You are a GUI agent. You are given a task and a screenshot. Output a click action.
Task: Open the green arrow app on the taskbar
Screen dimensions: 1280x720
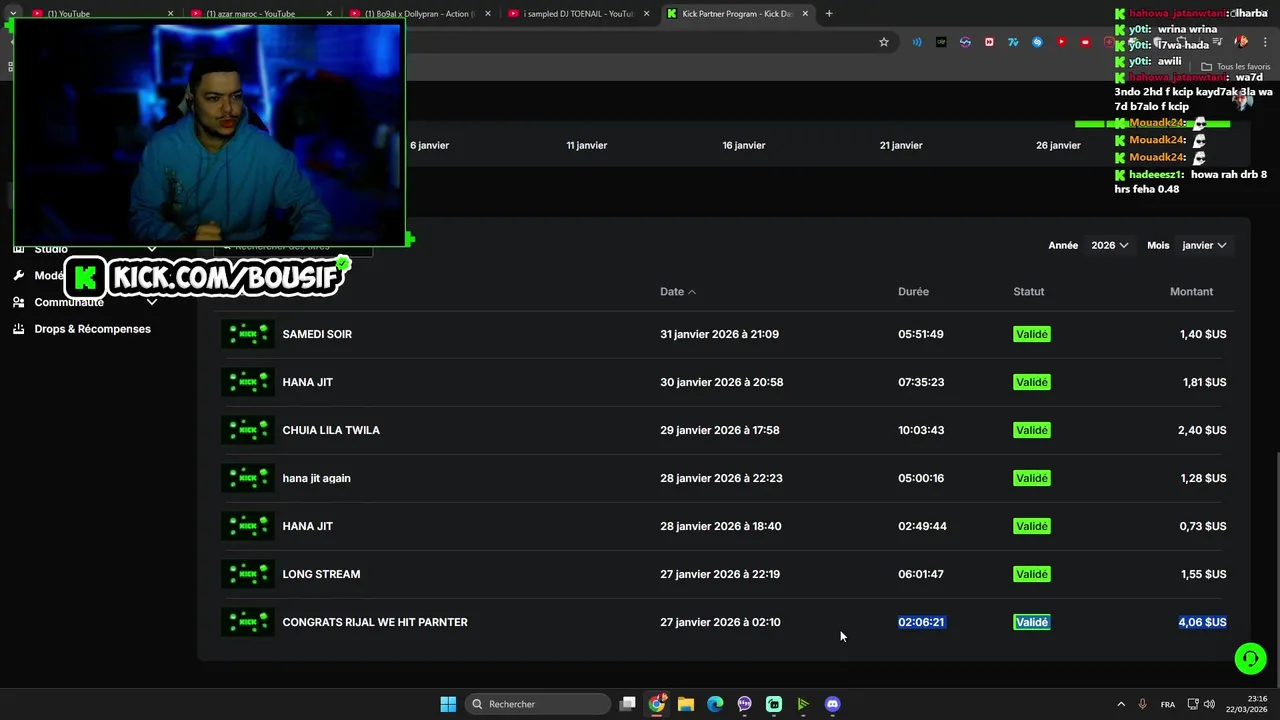coord(803,704)
